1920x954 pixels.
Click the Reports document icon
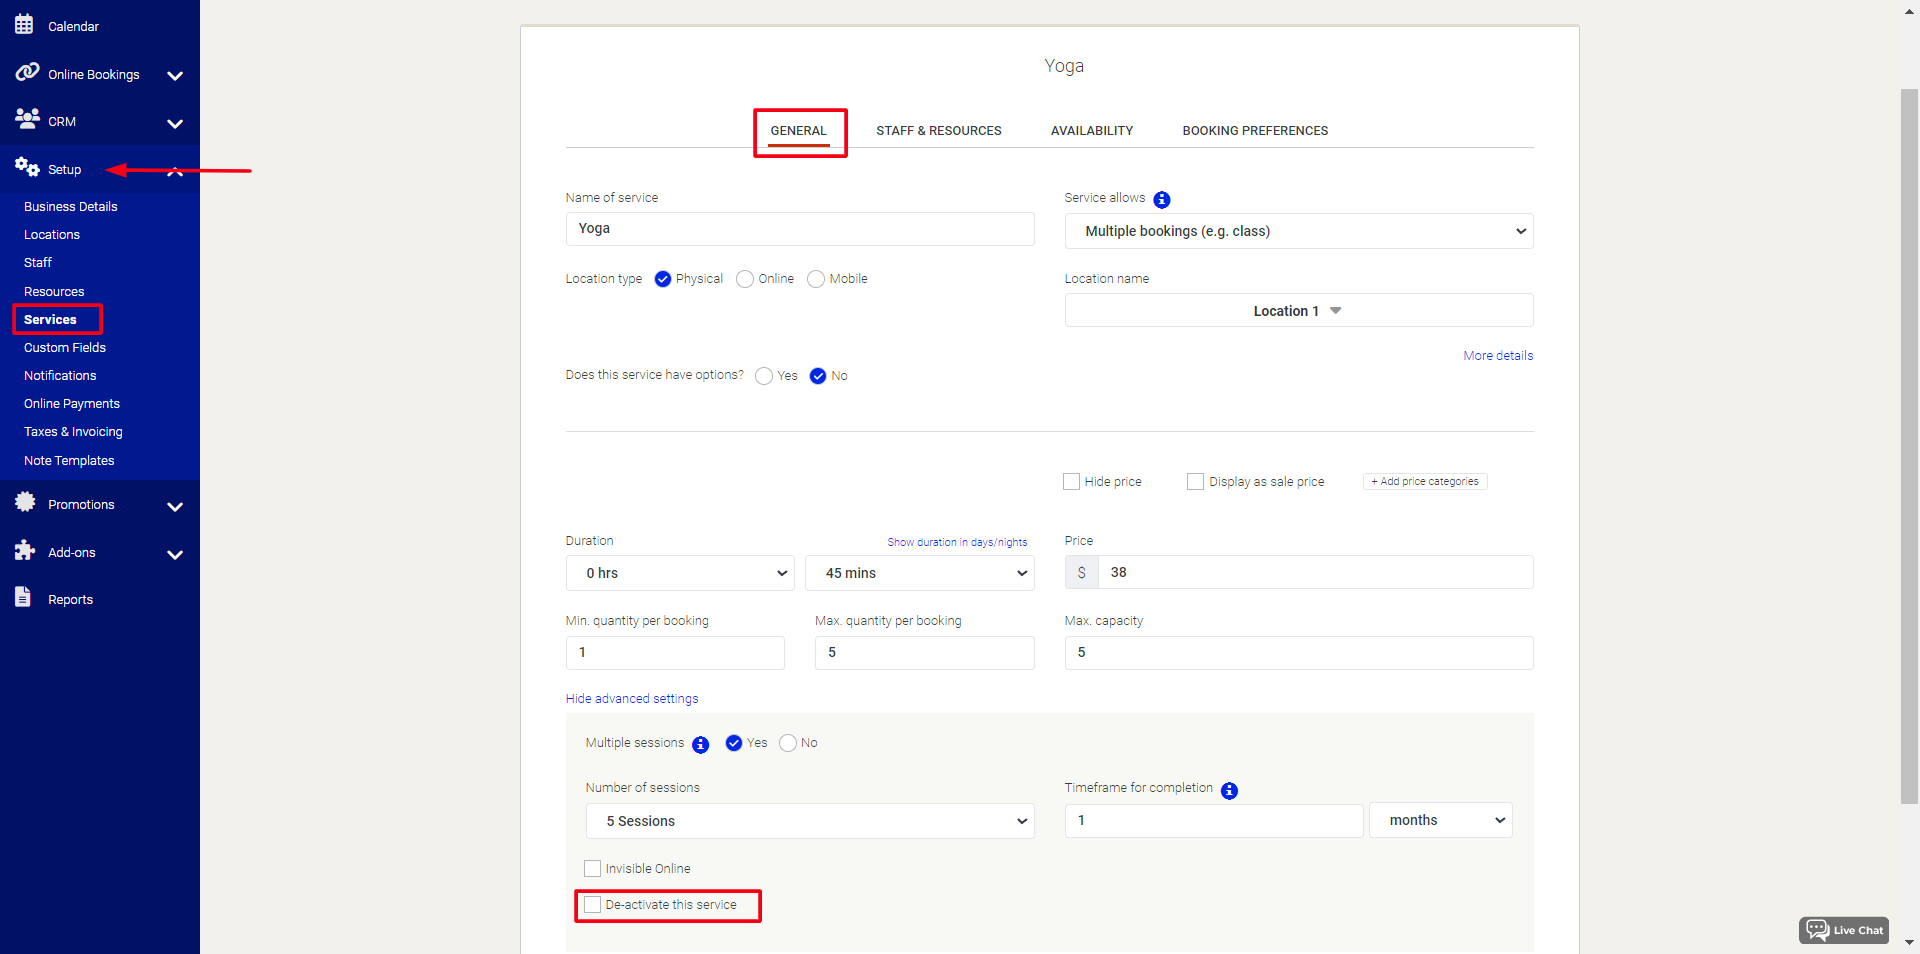coord(23,597)
